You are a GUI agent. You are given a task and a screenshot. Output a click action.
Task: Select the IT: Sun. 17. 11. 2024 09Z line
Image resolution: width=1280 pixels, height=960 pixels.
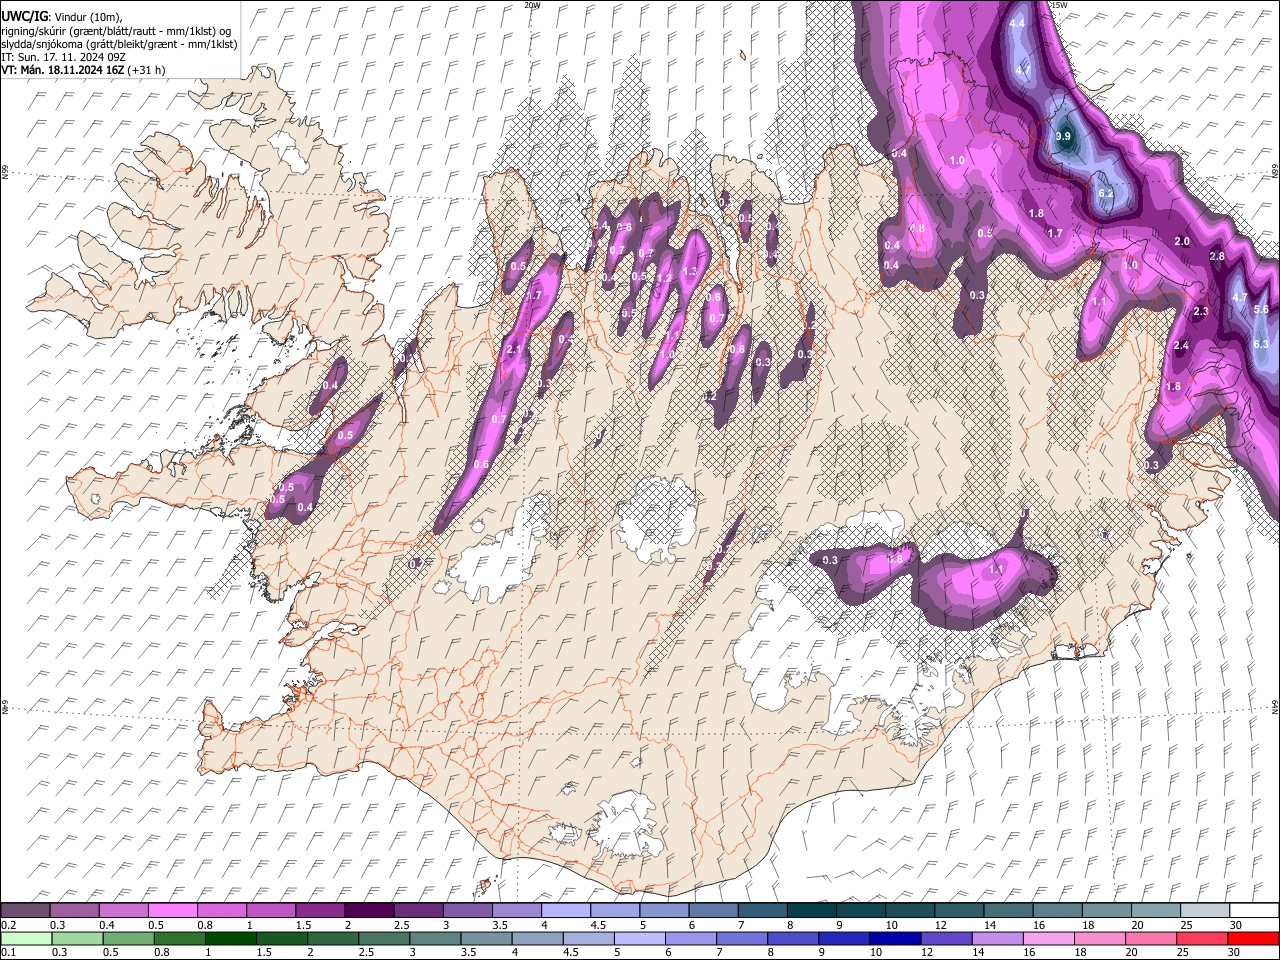[x=63, y=57]
